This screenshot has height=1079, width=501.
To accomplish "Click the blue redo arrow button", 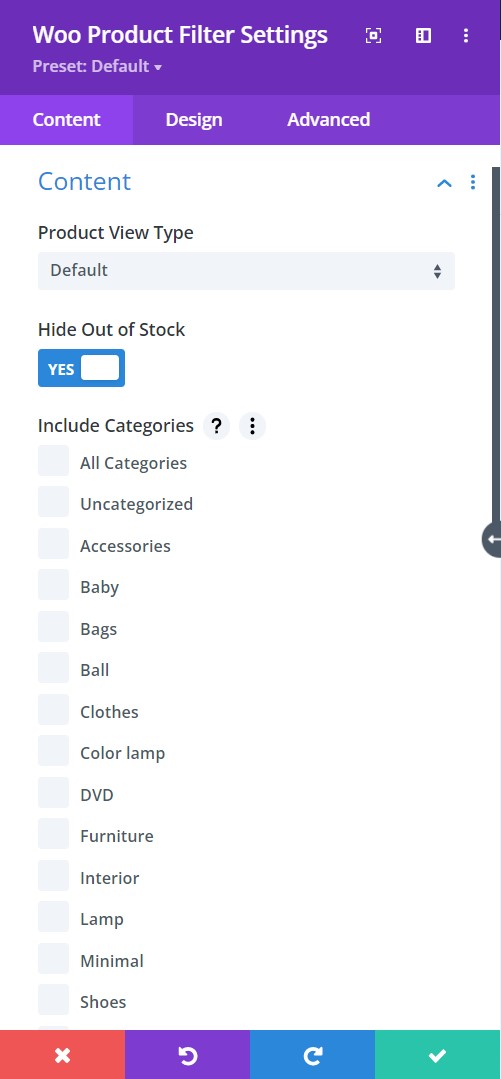I will (312, 1055).
